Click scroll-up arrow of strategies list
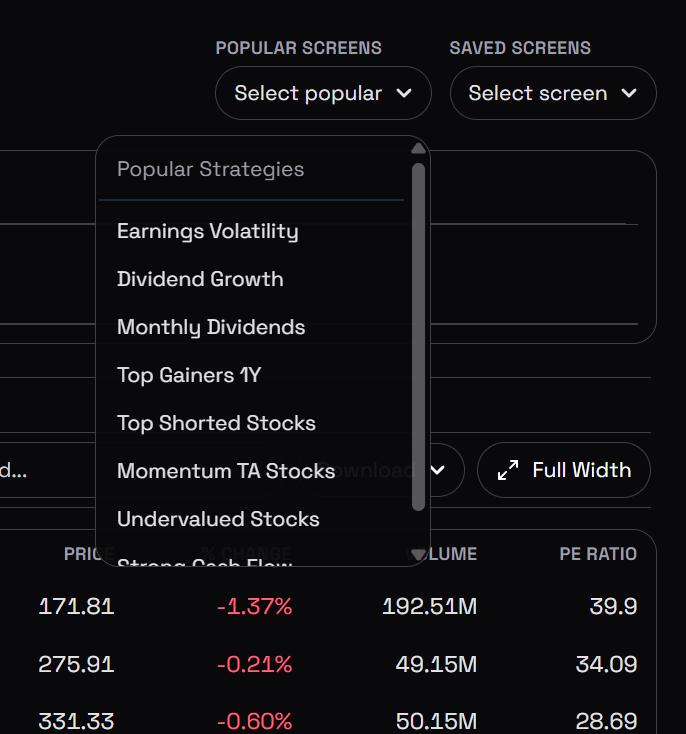The image size is (686, 734). click(418, 148)
